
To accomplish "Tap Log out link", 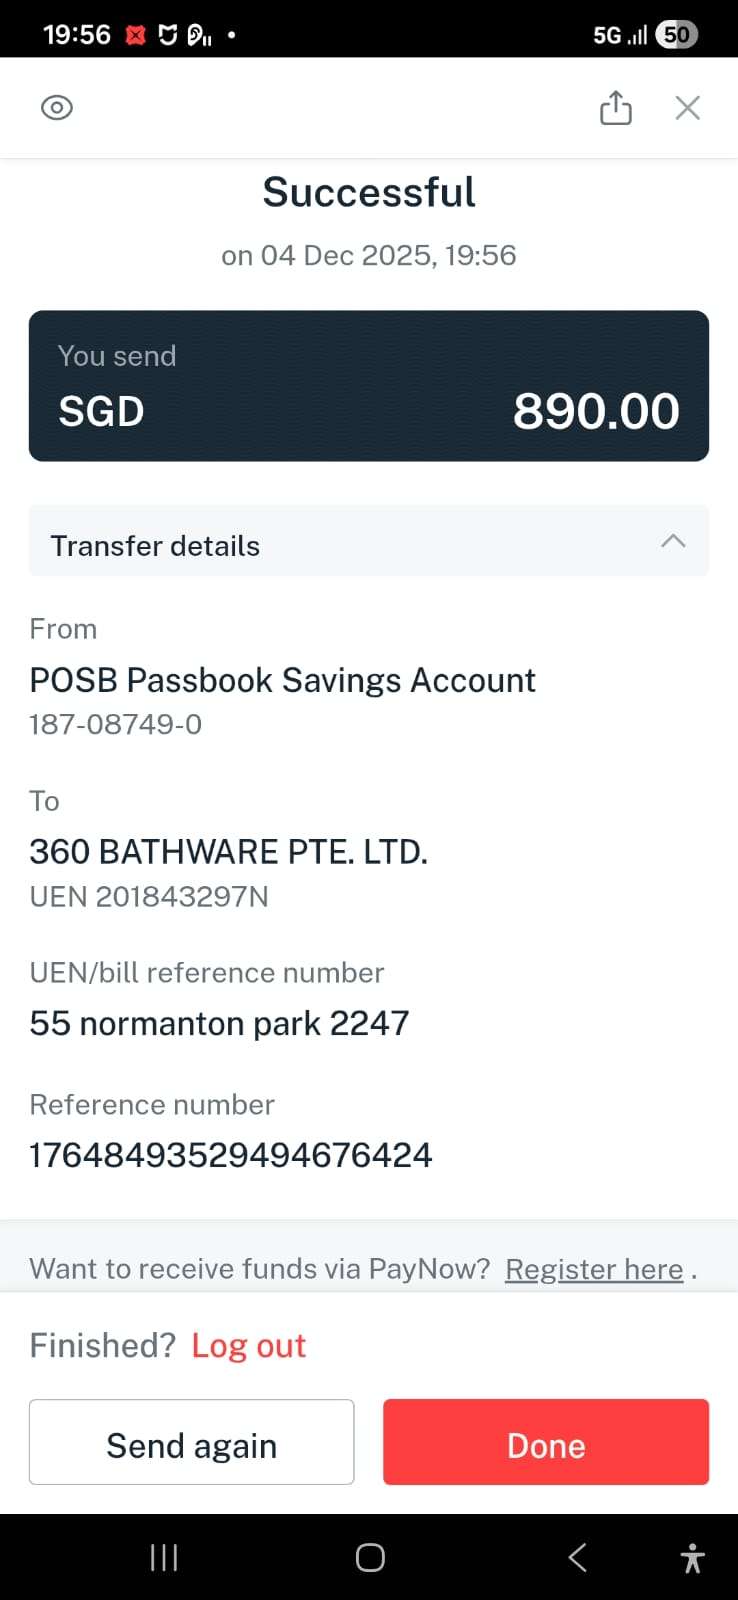I will (248, 1346).
